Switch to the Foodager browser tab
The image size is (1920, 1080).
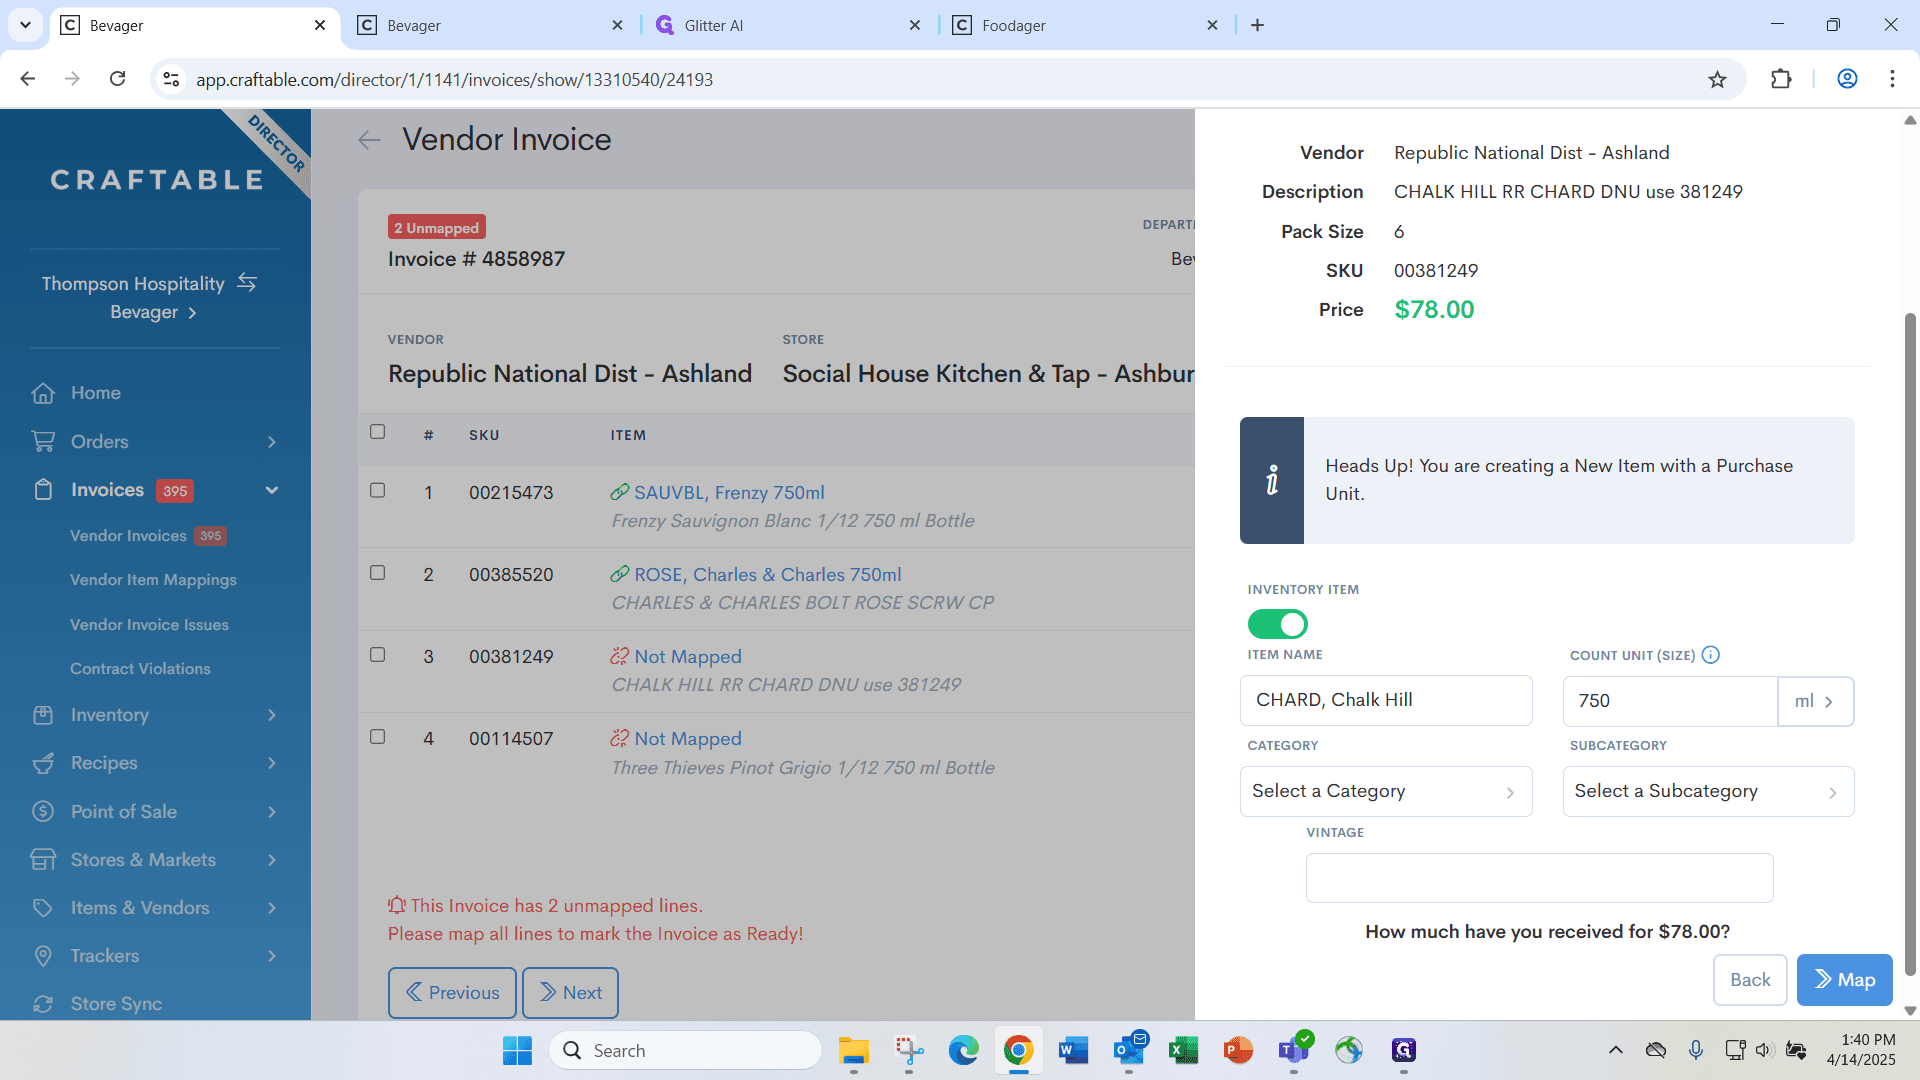1086,25
